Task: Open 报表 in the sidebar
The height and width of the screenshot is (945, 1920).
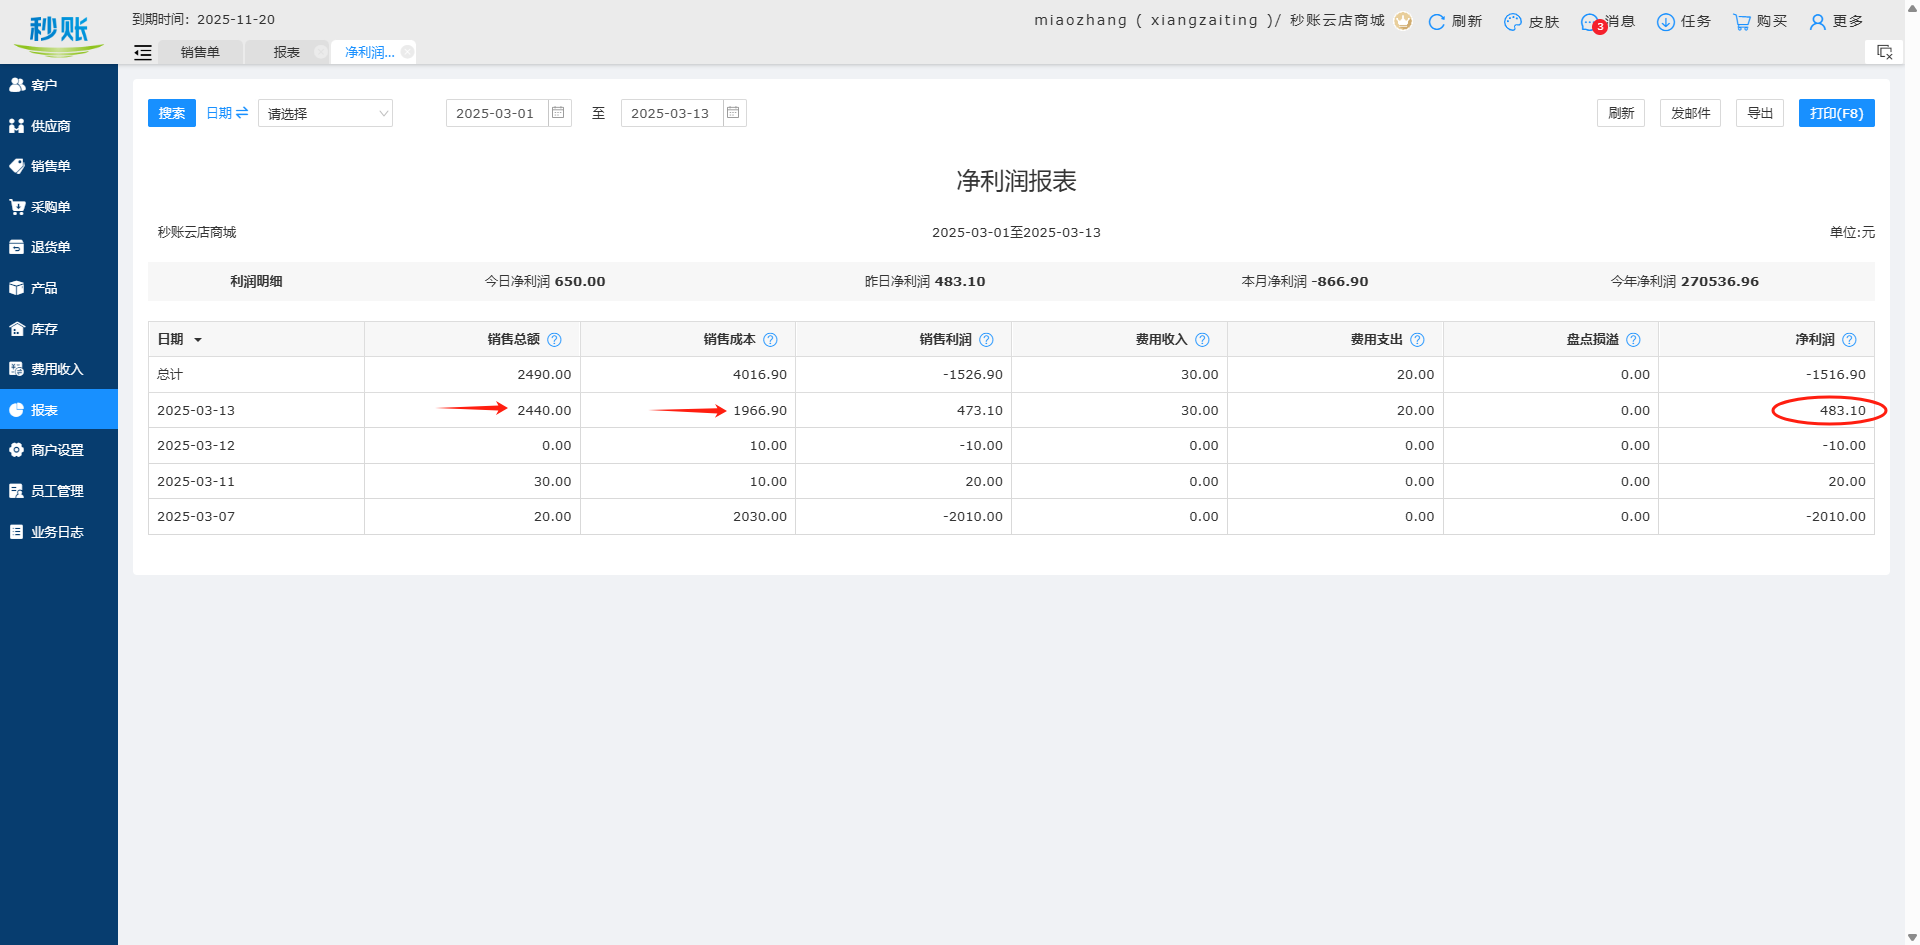Action: (x=59, y=410)
